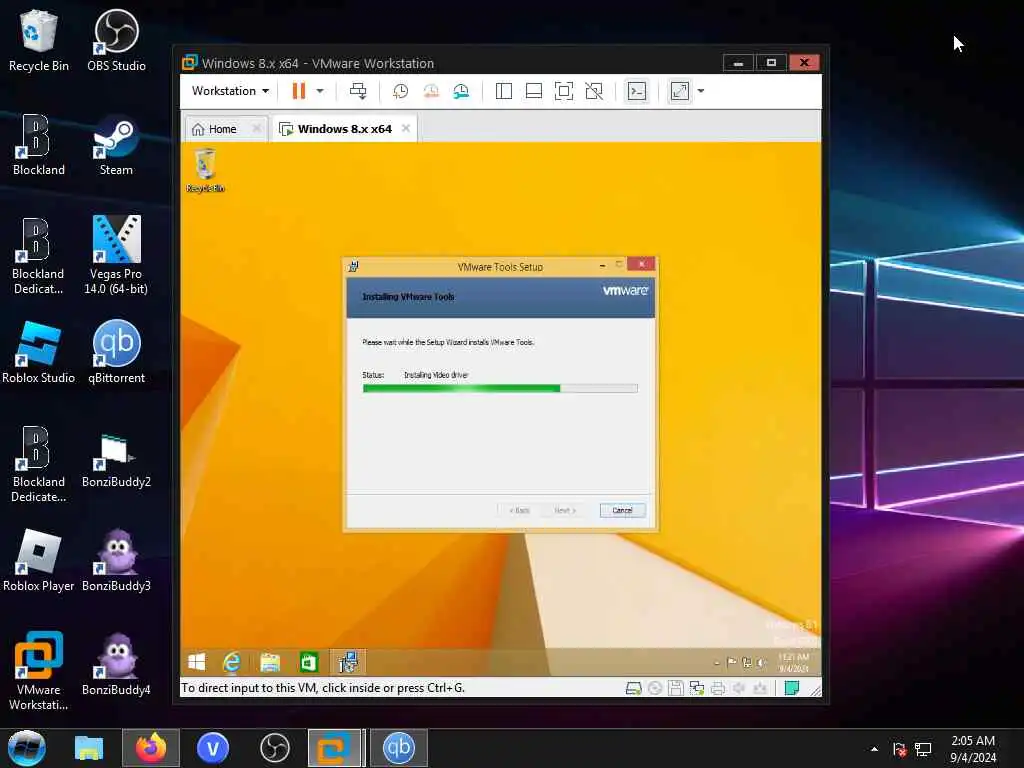Toggle the thumbnail bar view
The width and height of the screenshot is (1024, 768).
[x=534, y=91]
